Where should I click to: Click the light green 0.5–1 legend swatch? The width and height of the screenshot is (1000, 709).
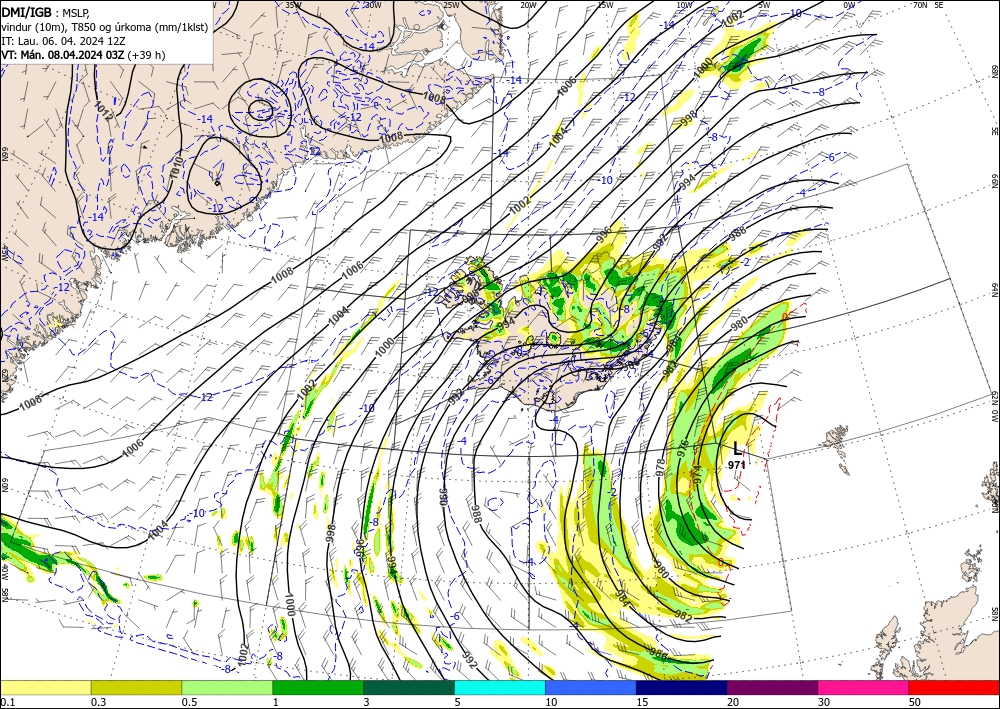click(x=227, y=687)
